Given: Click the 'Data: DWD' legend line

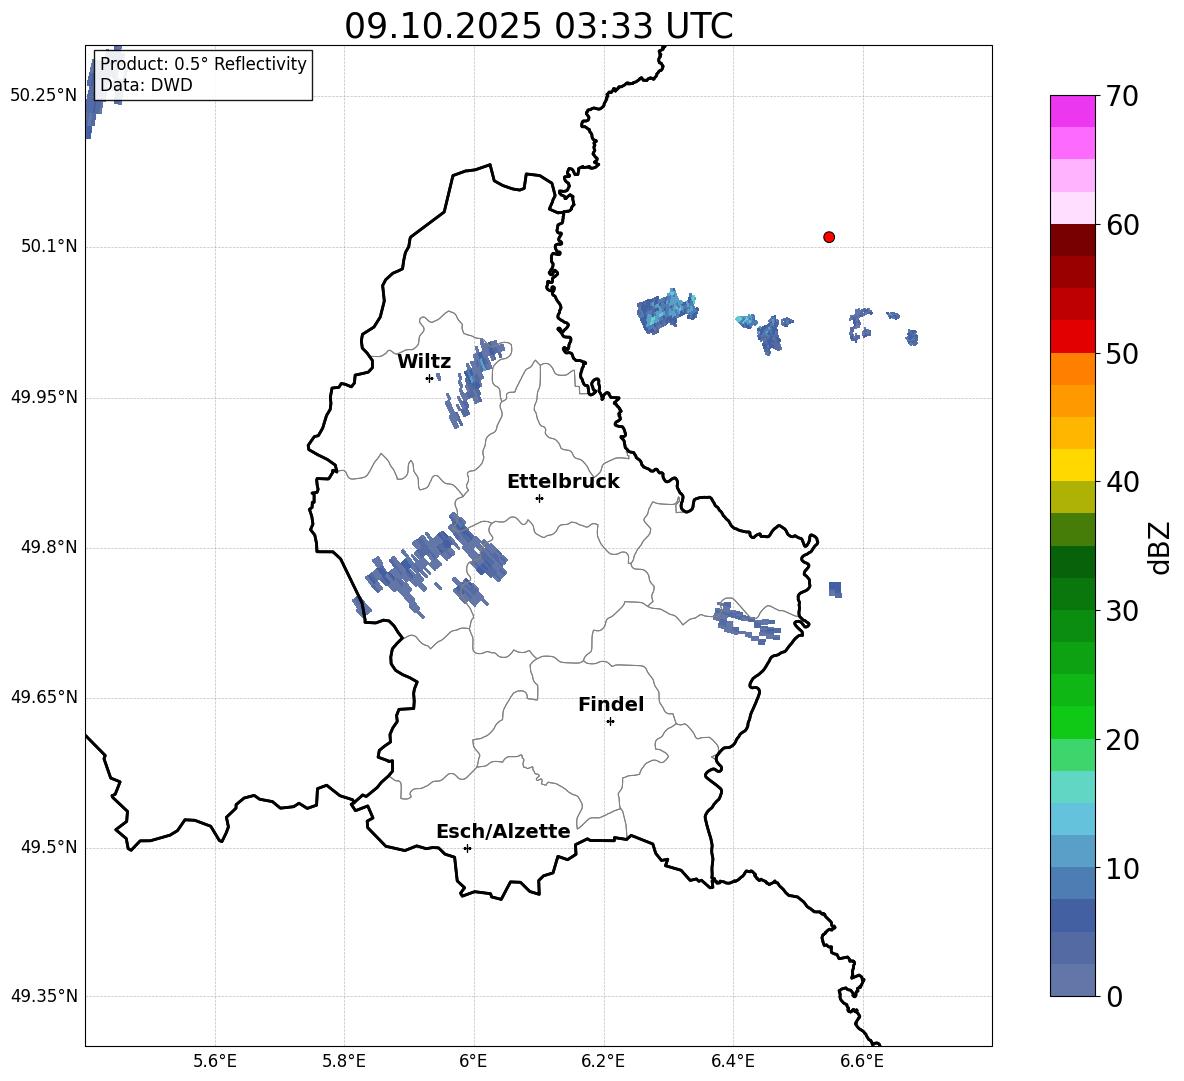Looking at the screenshot, I should coord(146,85).
